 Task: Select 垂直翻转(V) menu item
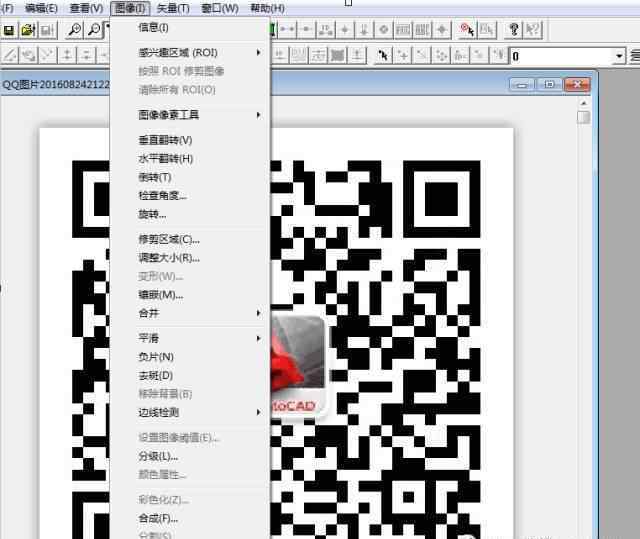189,140
